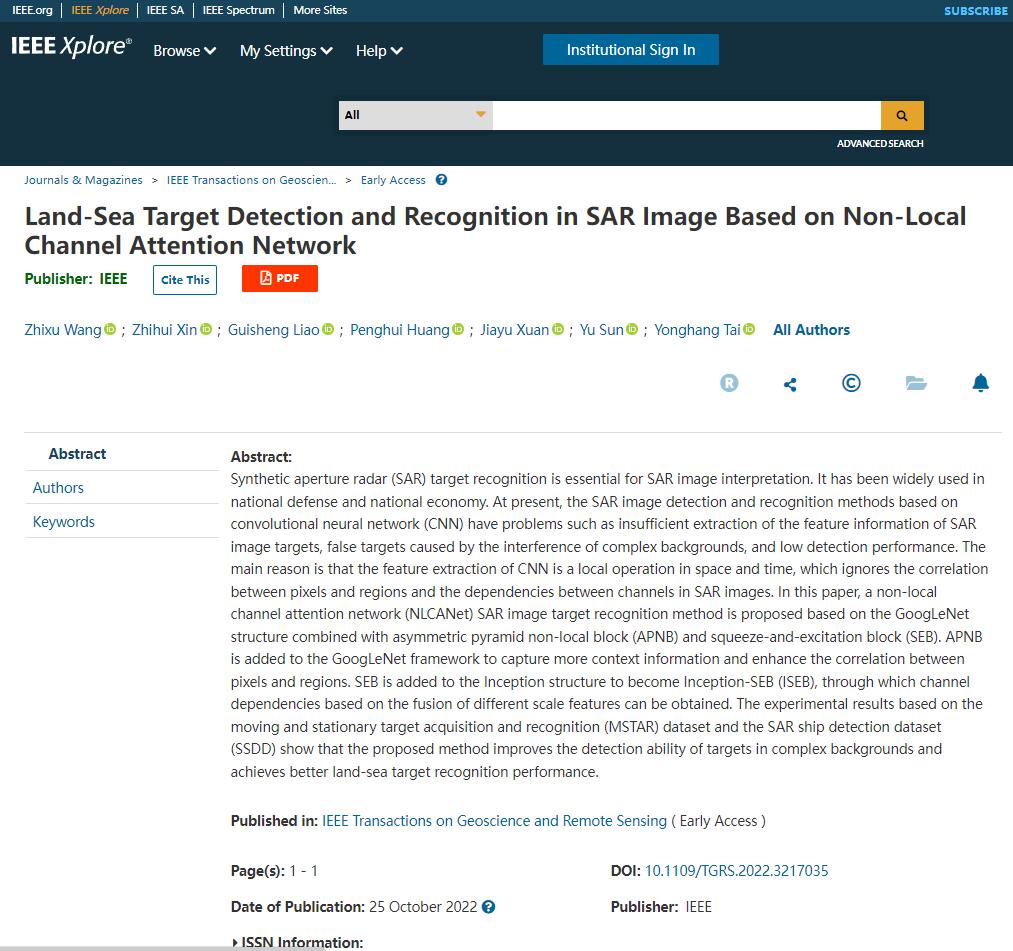Open the Rights and Permissions icon
Screen dimensions: 1013x951
pyautogui.click(x=729, y=383)
